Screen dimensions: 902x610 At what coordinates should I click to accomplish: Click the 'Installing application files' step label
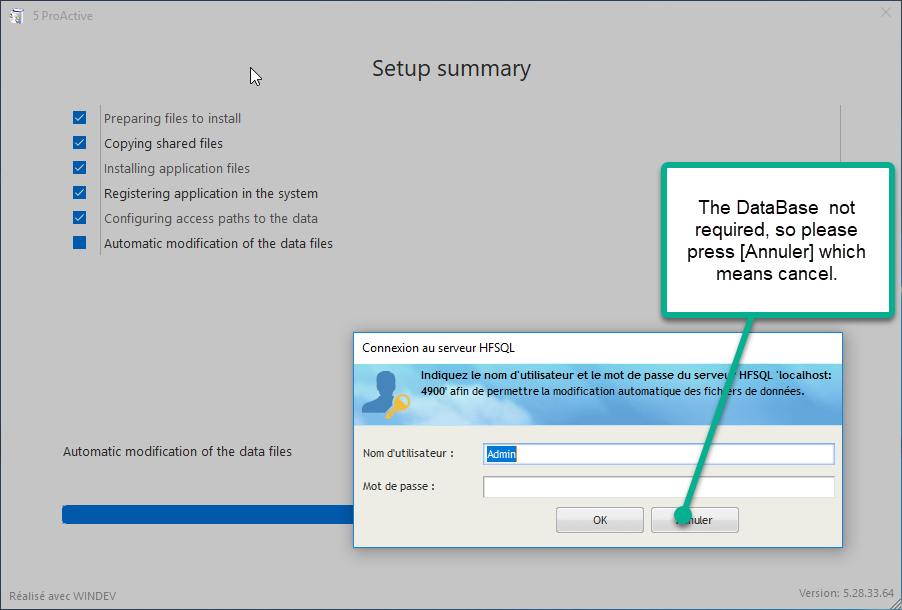(177, 169)
